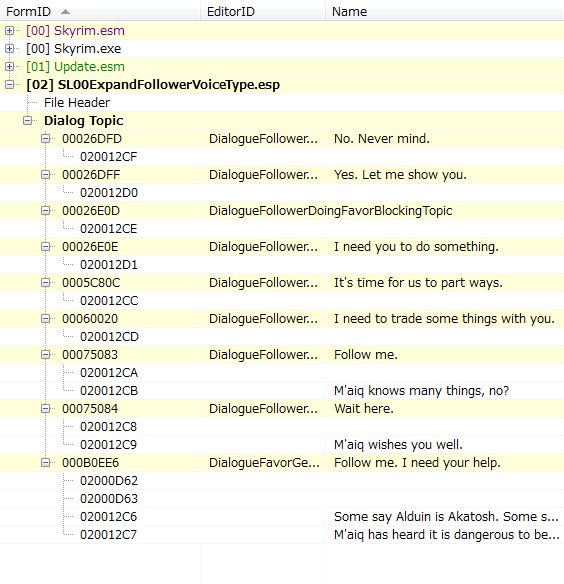Select child record 020012D0
The width and height of the screenshot is (564, 584).
coord(109,193)
